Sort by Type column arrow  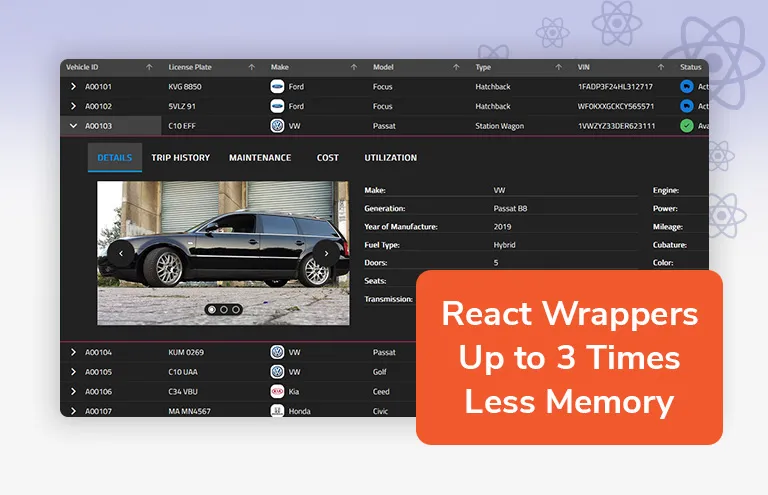558,67
